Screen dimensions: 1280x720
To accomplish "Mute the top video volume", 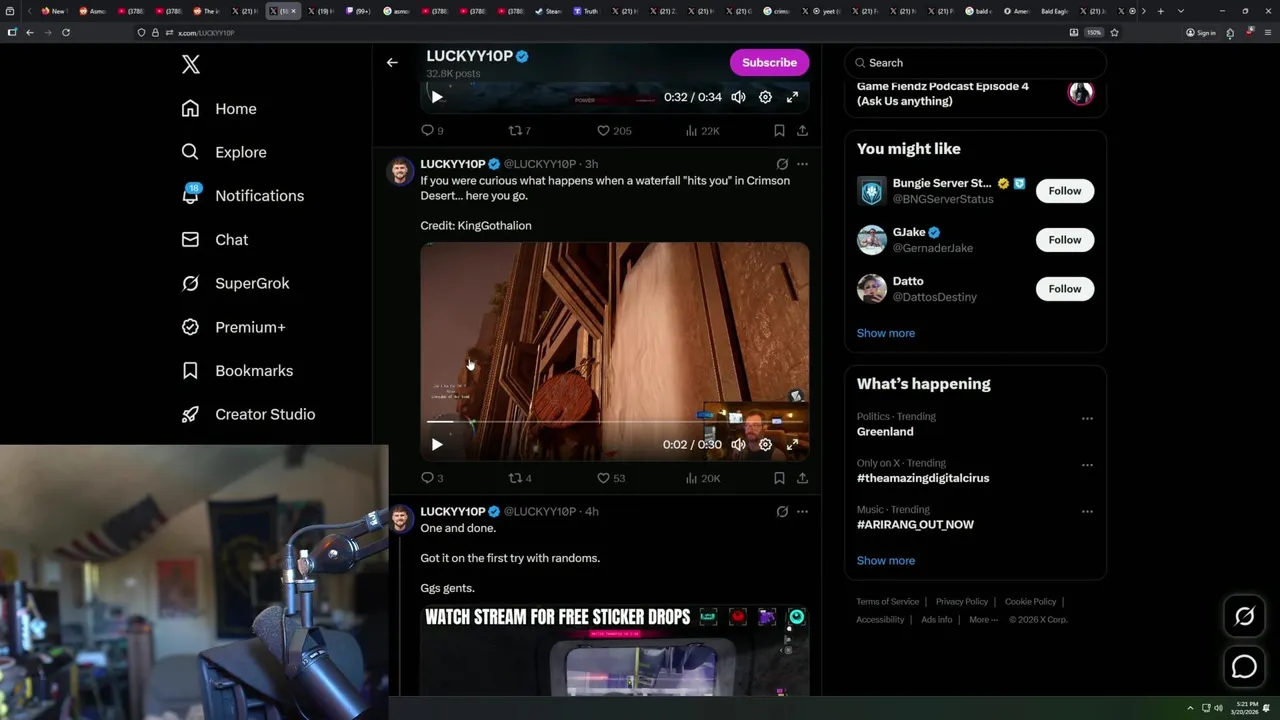I will pos(738,97).
